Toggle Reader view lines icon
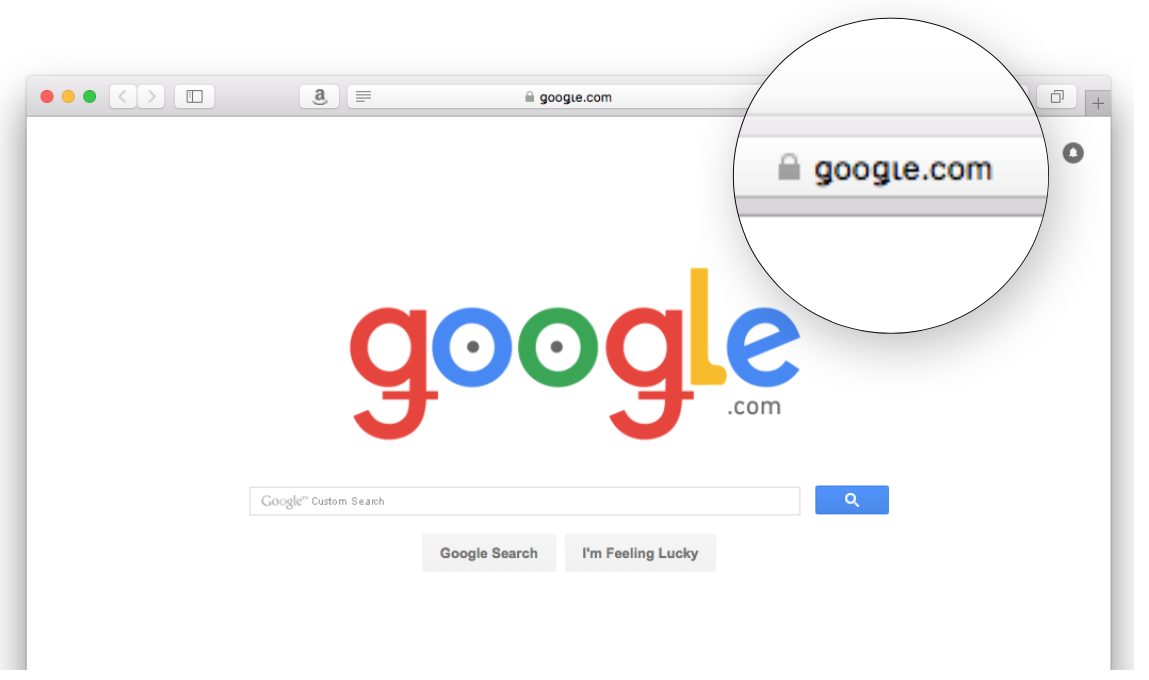 [363, 97]
